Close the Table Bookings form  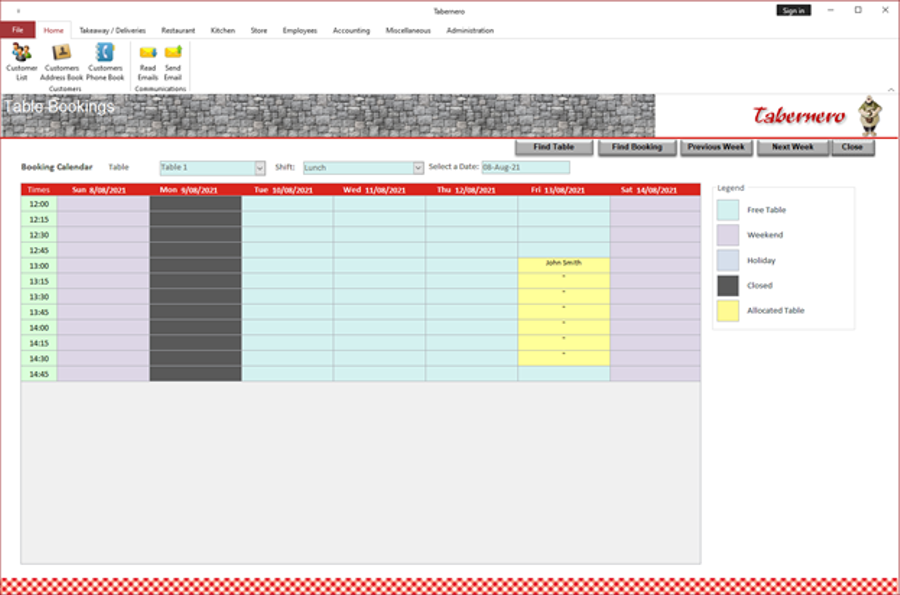[x=852, y=147]
